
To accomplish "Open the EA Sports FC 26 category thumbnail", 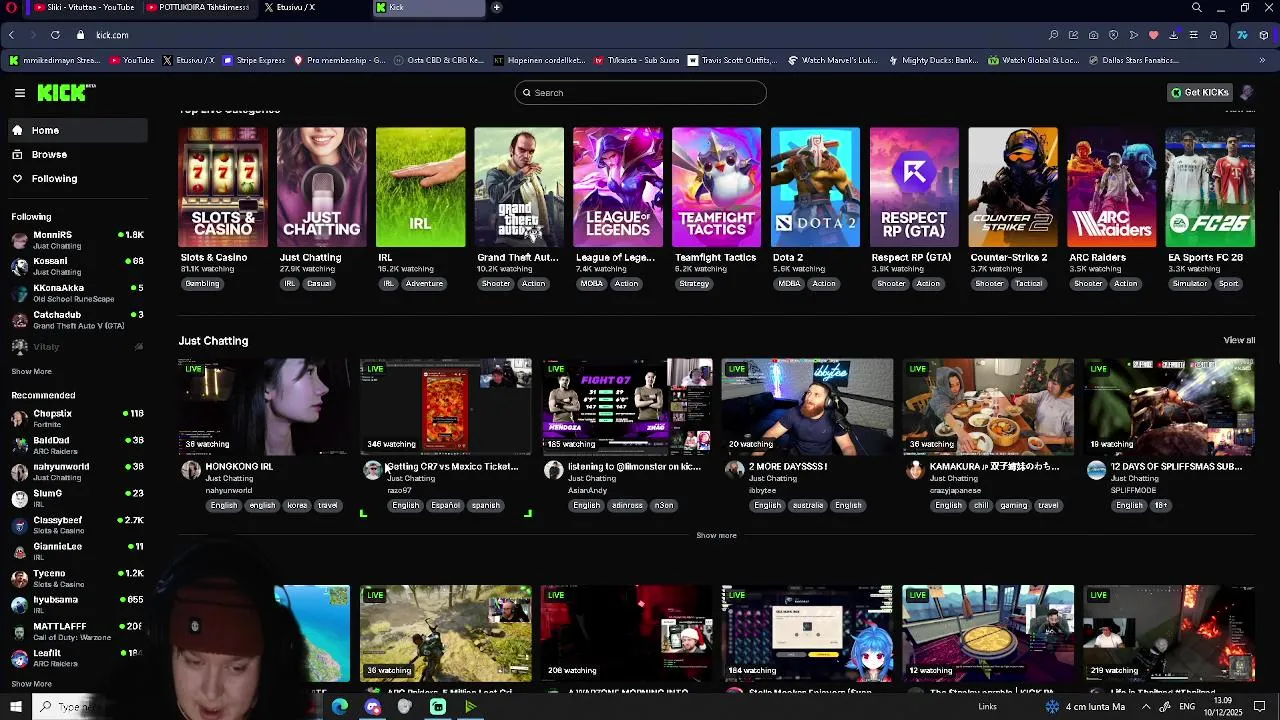I will pyautogui.click(x=1210, y=187).
